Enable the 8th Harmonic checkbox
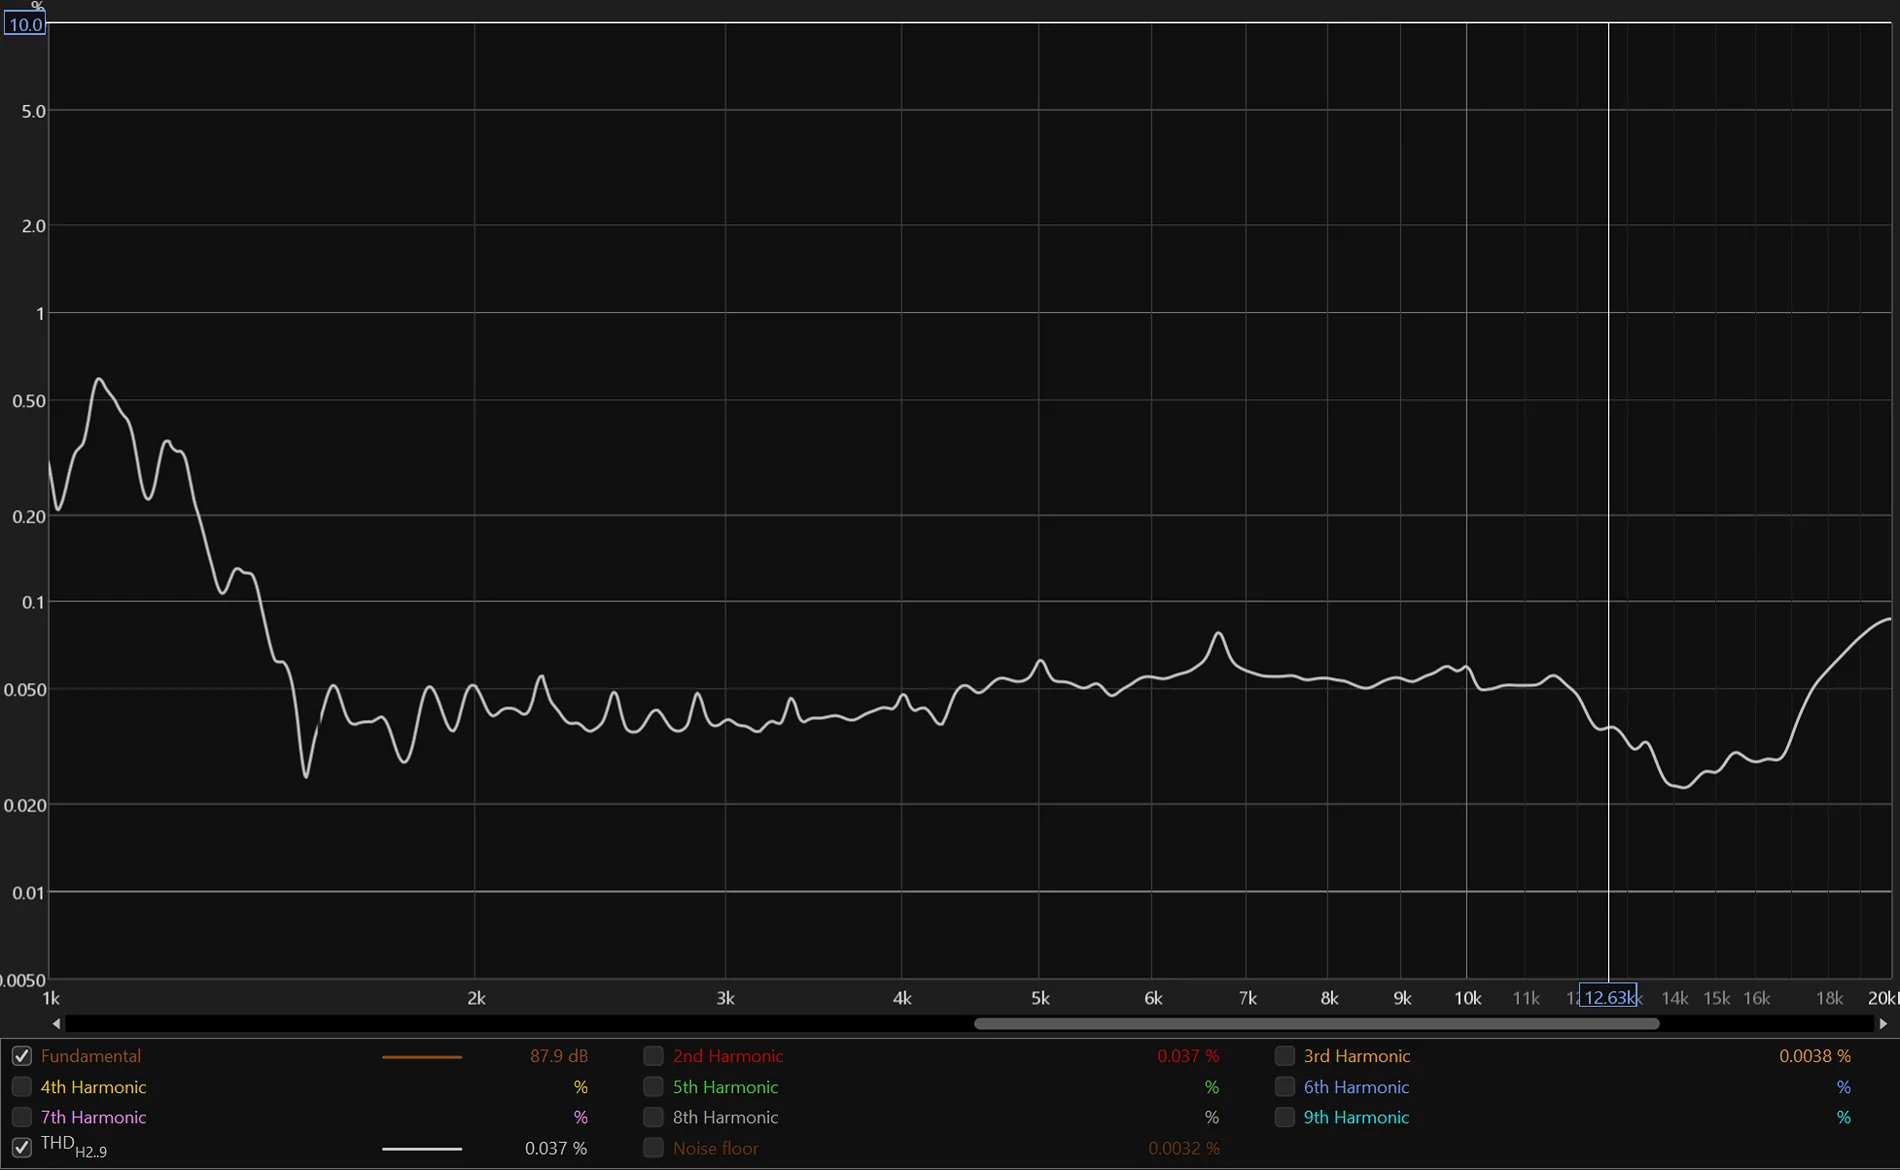The height and width of the screenshot is (1170, 1900). pyautogui.click(x=653, y=1117)
